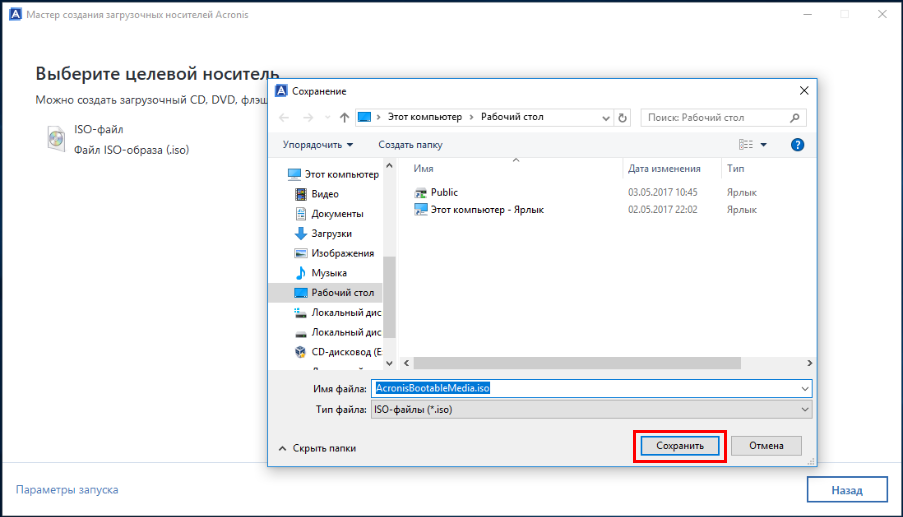Viewport: 903px width, 517px height.
Task: Click the Загрузки download arrow icon
Action: point(301,233)
